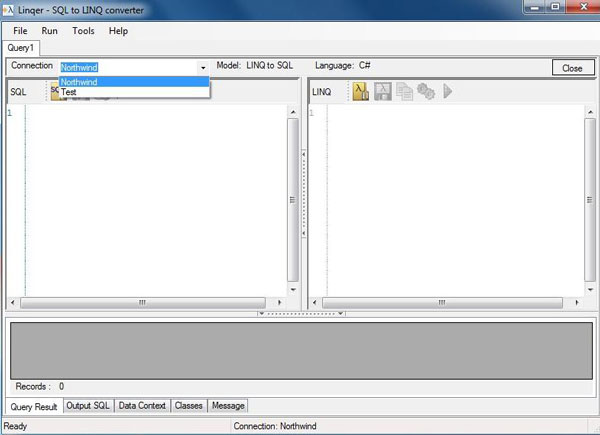Viewport: 600px width, 435px height.
Task: Click the copy pages icon in LINQ toolbar
Action: point(404,91)
